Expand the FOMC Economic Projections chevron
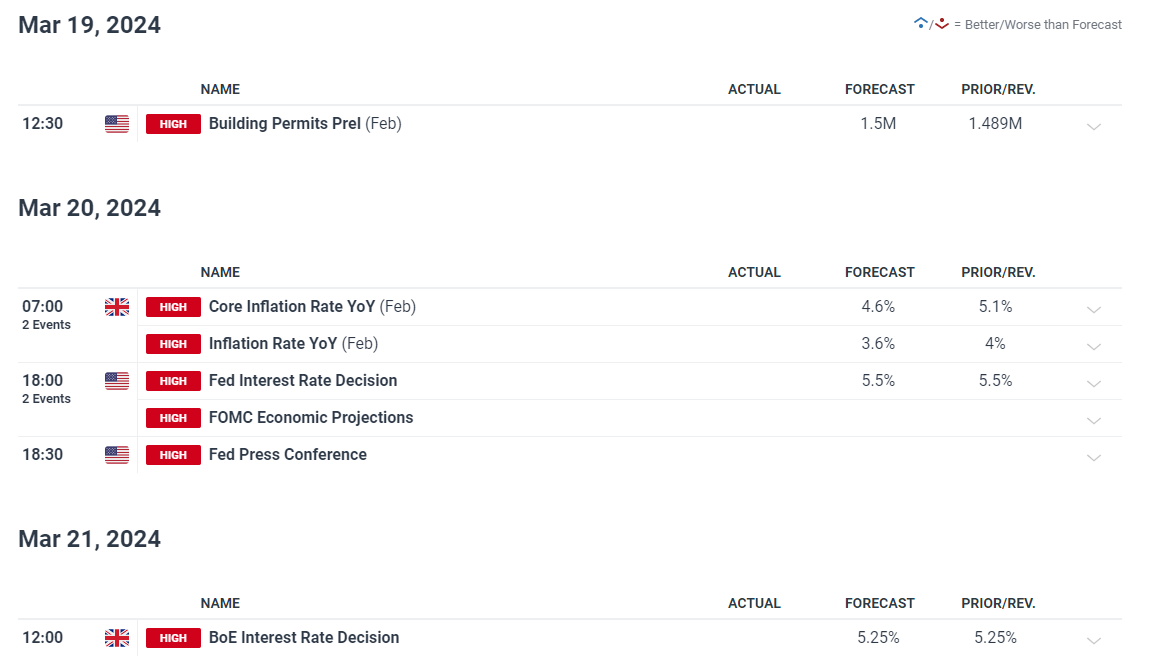1158x658 pixels. (x=1094, y=420)
